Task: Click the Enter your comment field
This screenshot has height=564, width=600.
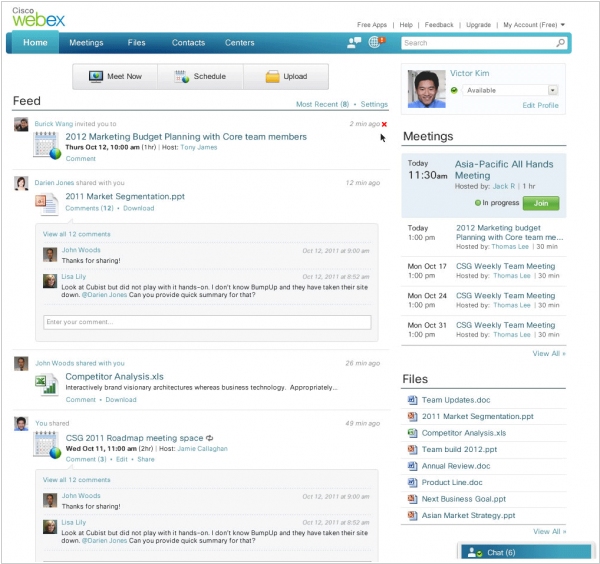Action: [x=207, y=322]
